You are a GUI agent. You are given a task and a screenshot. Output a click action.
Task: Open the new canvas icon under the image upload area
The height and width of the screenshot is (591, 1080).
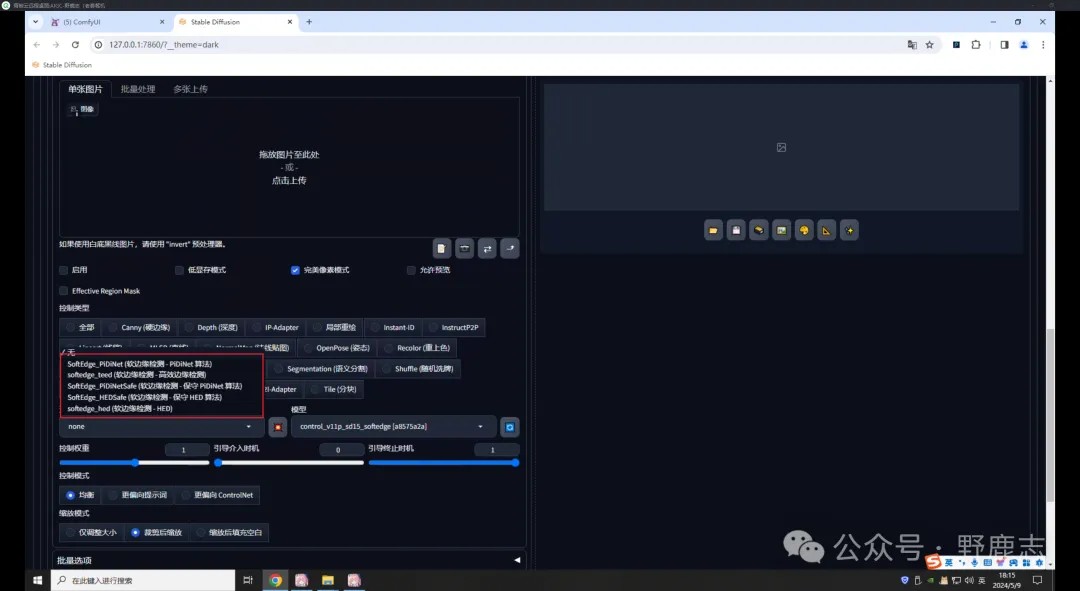tap(442, 249)
